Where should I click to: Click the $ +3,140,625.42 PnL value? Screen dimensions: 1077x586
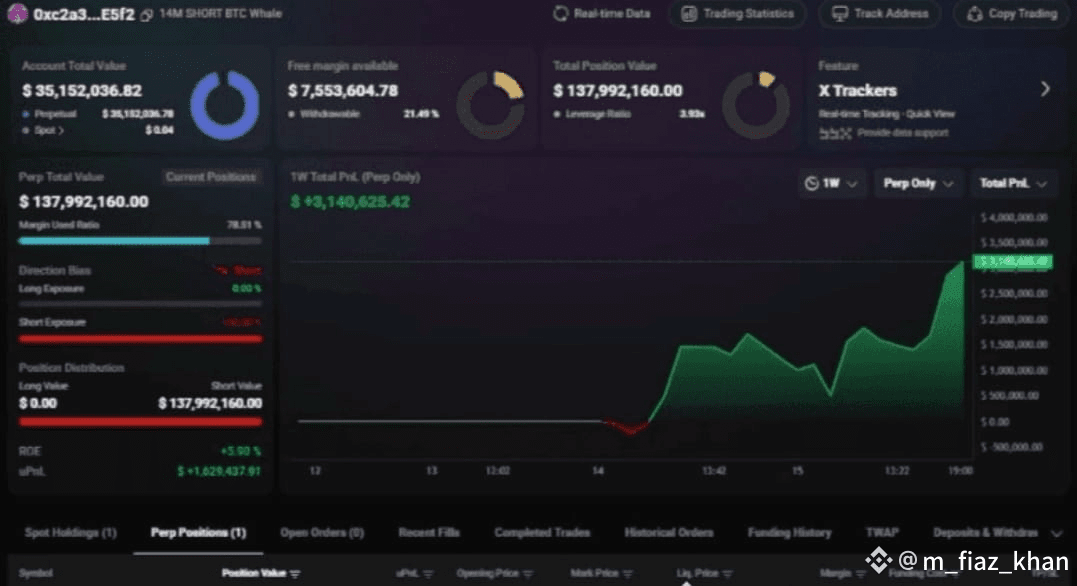350,201
